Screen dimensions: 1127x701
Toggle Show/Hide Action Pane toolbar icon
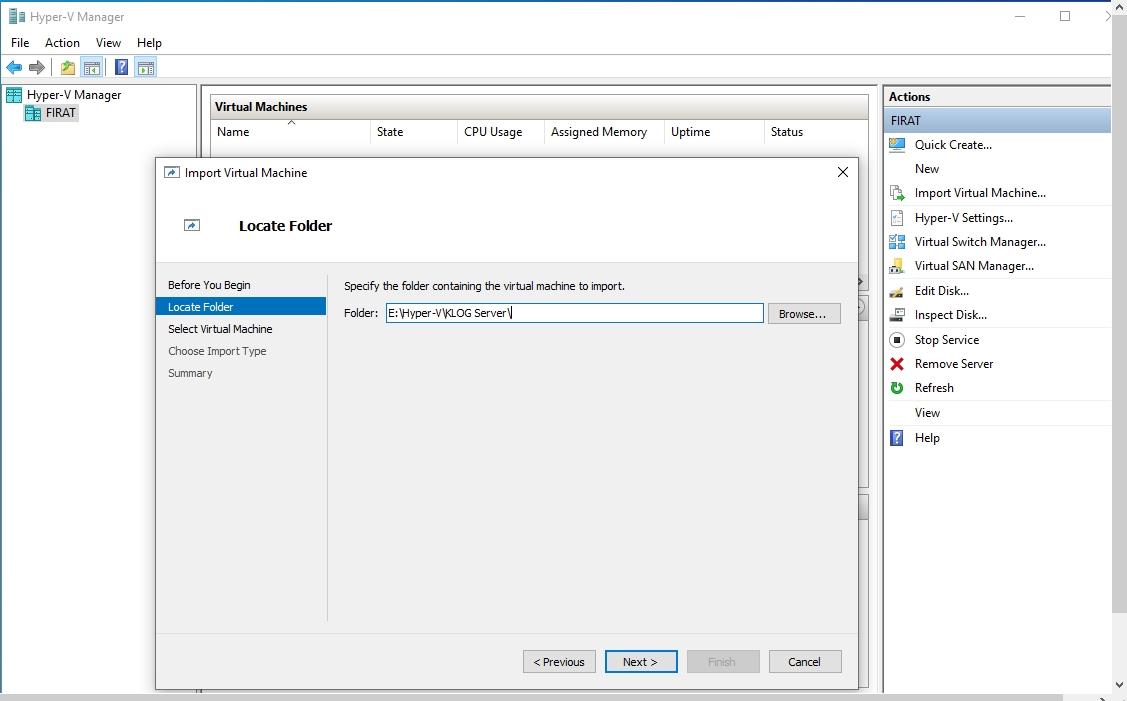146,68
